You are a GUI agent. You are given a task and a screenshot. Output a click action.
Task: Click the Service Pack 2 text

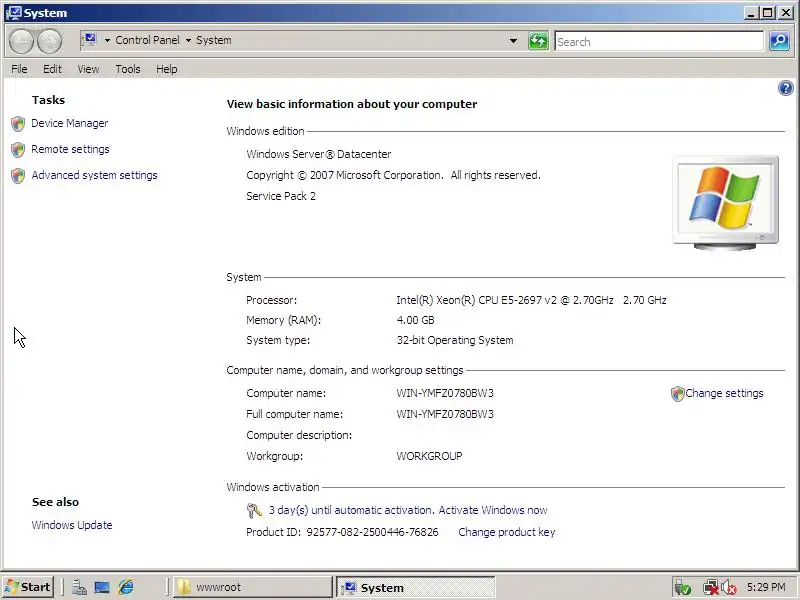pyautogui.click(x=281, y=196)
